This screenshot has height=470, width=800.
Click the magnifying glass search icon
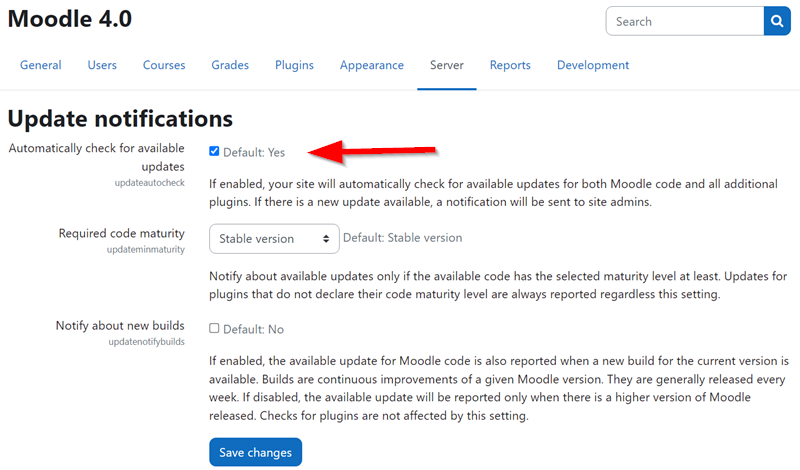pos(777,21)
